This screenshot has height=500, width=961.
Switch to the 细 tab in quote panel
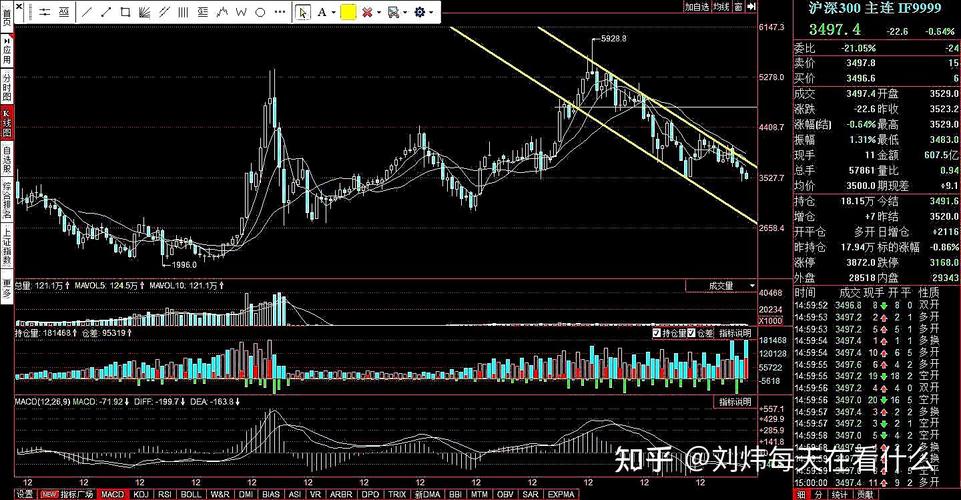point(802,494)
